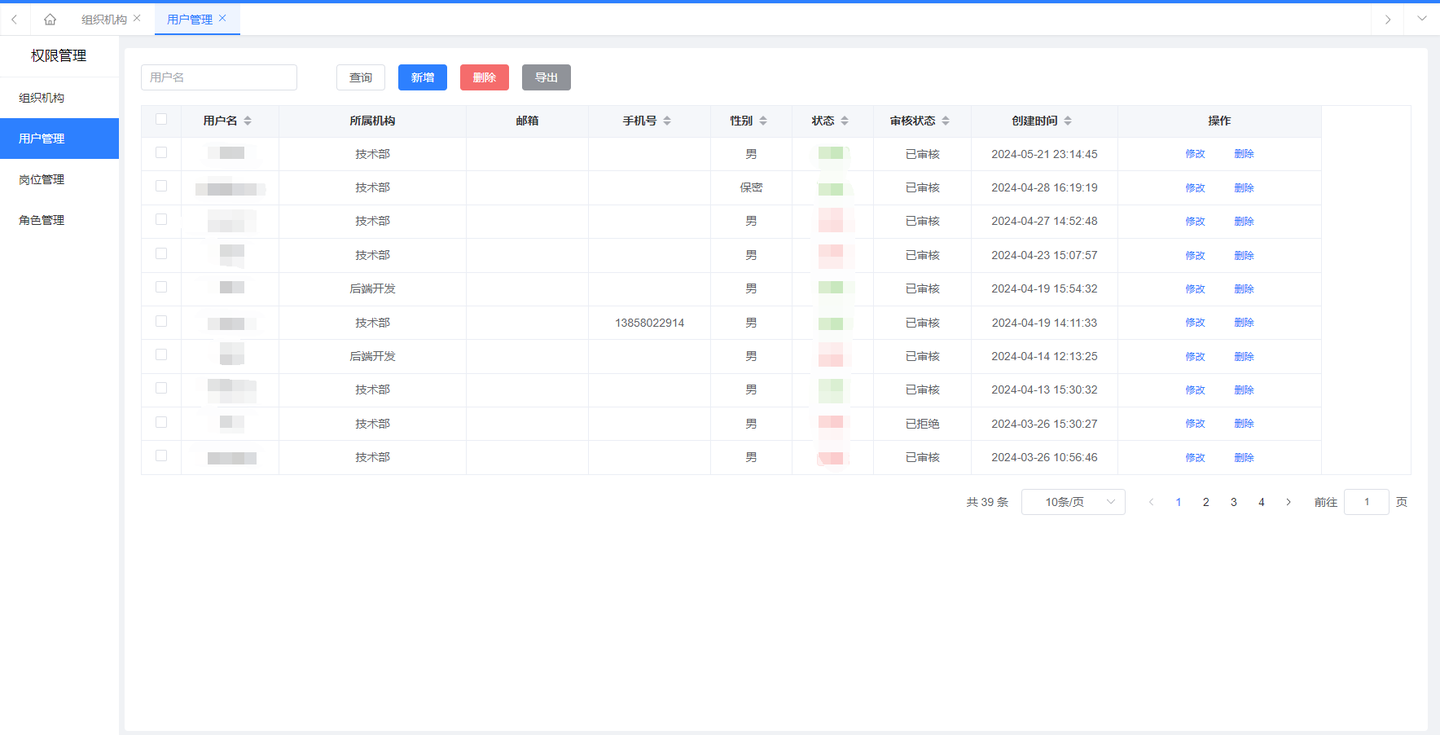Viewport: 1440px width, 735px height.
Task: Go to the next page arrow
Action: click(1288, 502)
